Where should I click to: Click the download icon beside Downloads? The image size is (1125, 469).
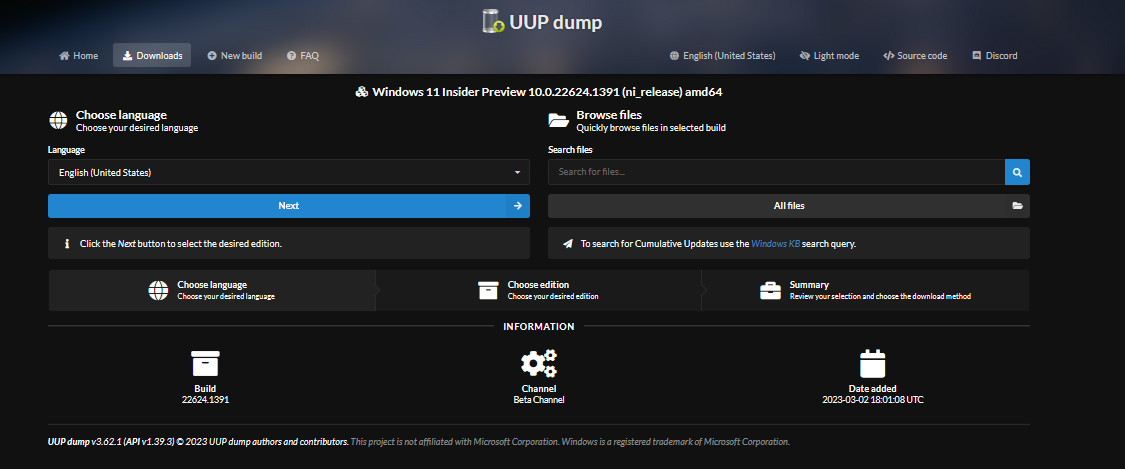(127, 55)
